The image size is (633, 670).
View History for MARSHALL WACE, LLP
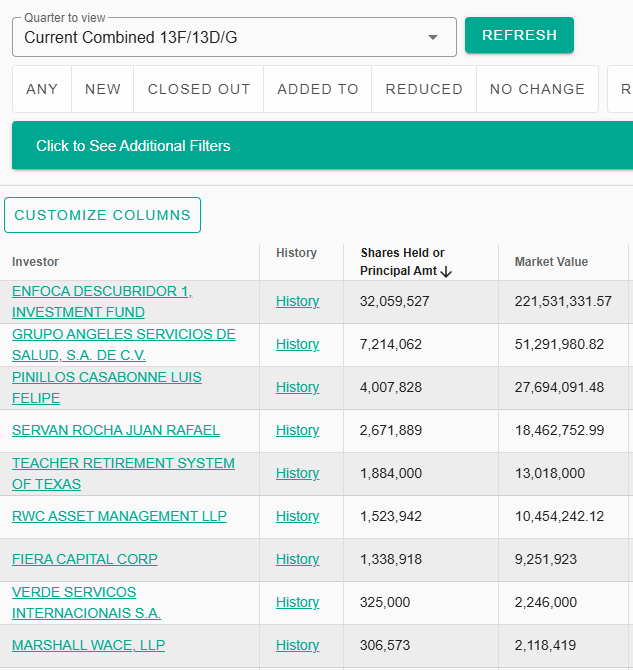coord(297,645)
